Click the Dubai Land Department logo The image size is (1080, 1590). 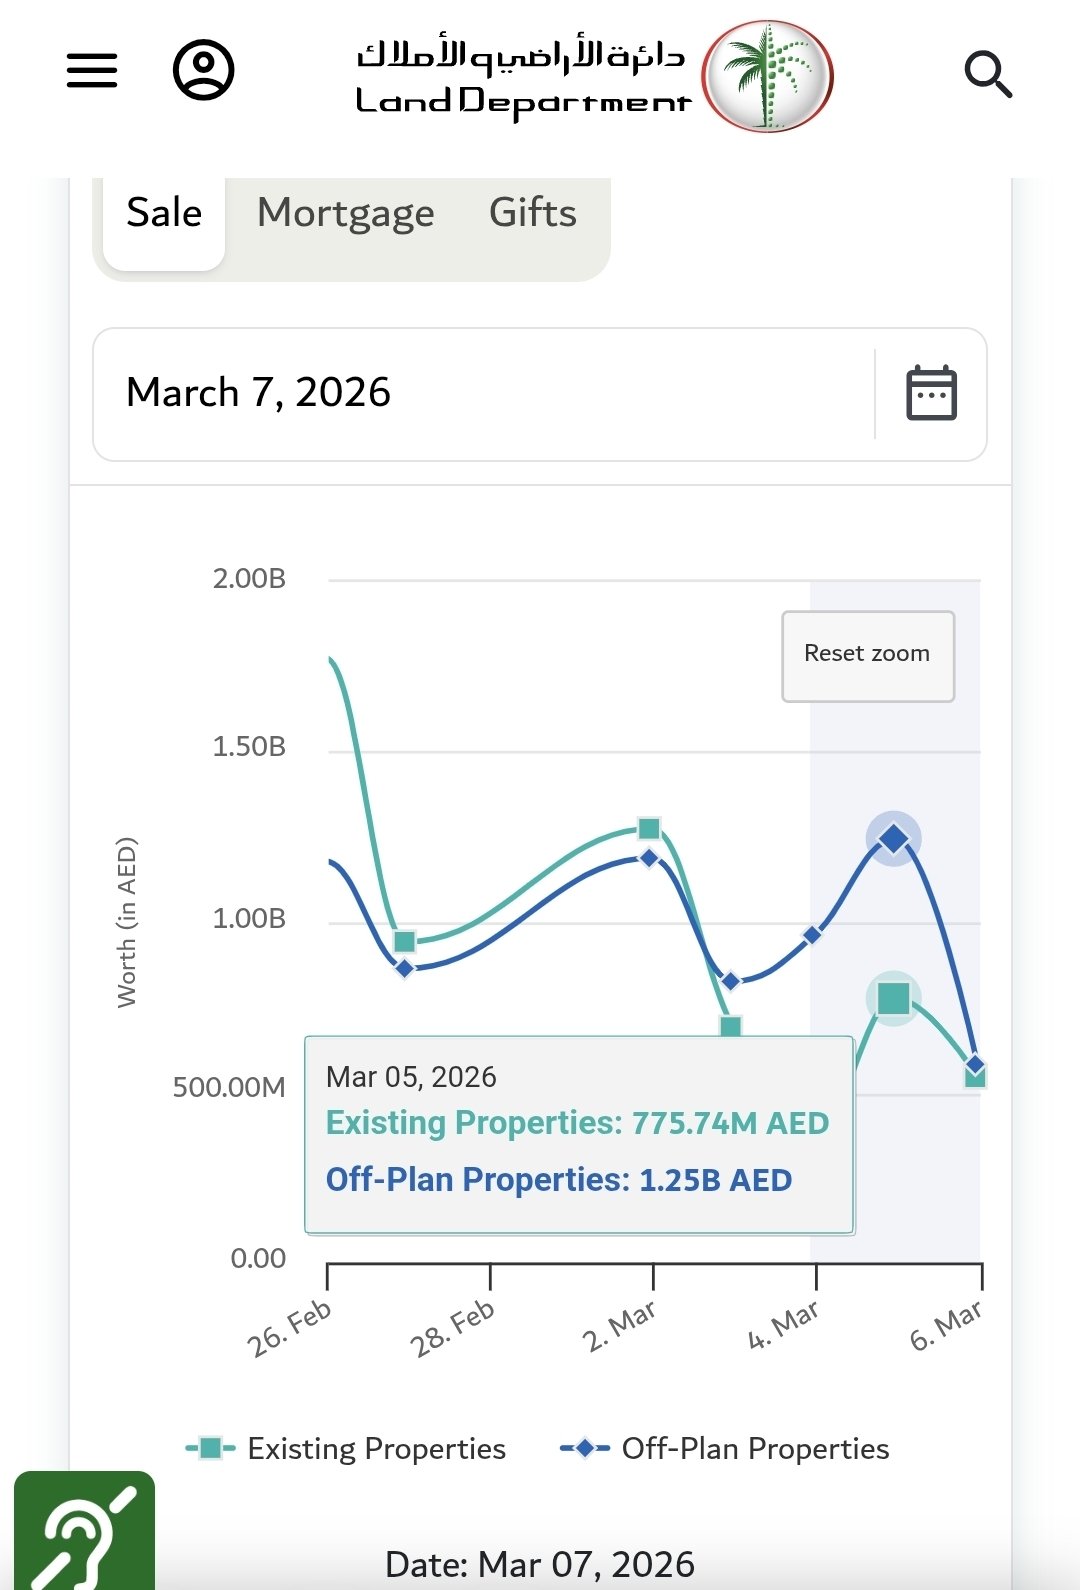click(x=594, y=76)
